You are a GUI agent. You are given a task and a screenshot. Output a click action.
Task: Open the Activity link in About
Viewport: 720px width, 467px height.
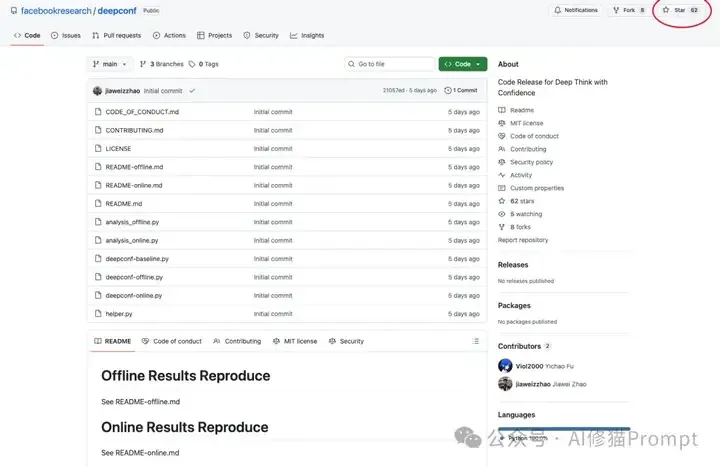515,175
